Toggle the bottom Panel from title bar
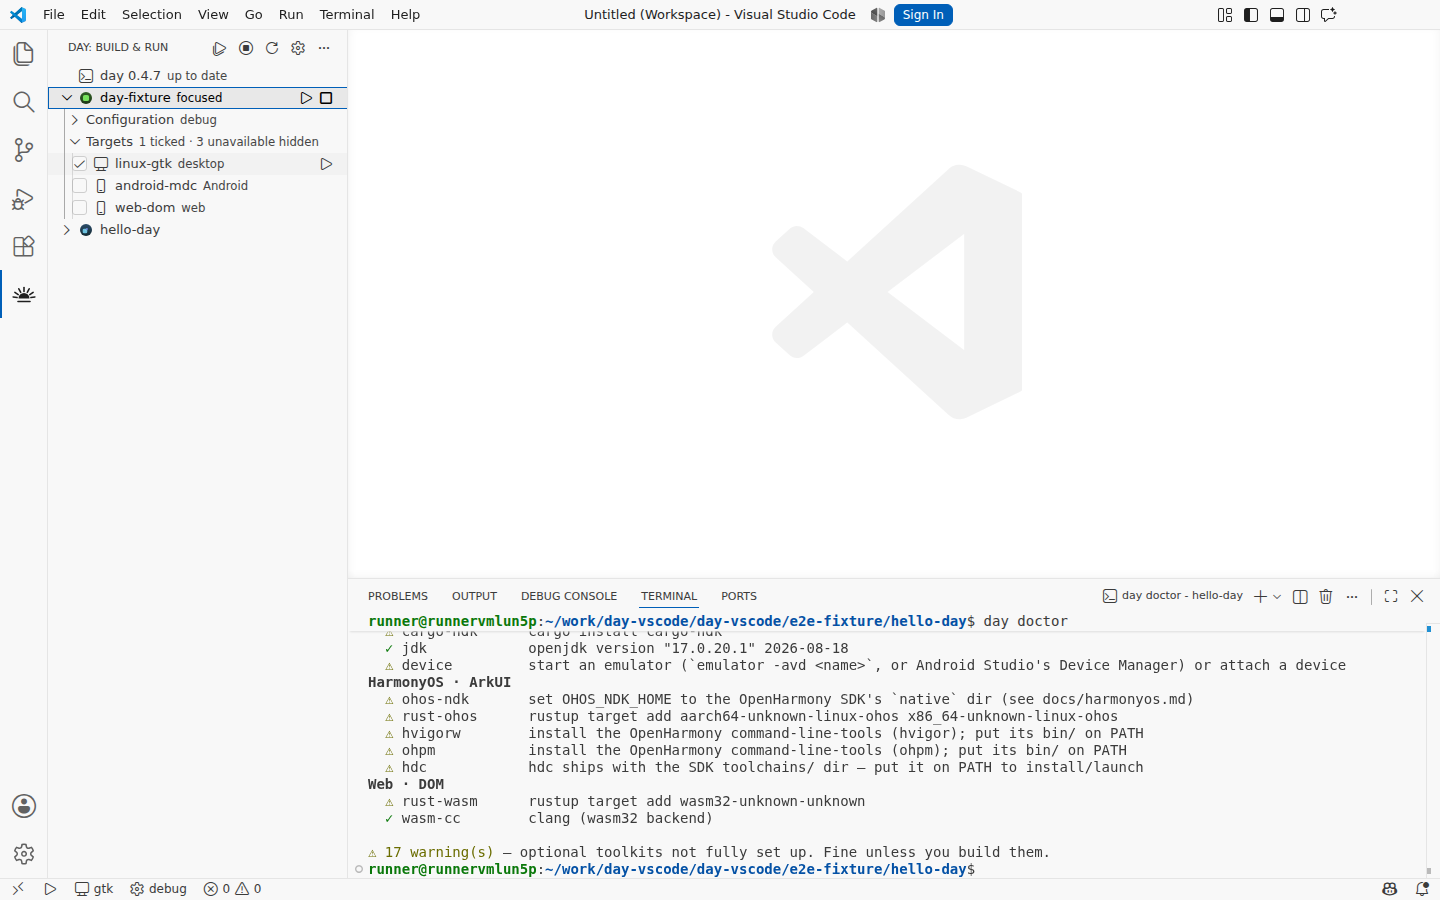The width and height of the screenshot is (1440, 900). coord(1277,15)
